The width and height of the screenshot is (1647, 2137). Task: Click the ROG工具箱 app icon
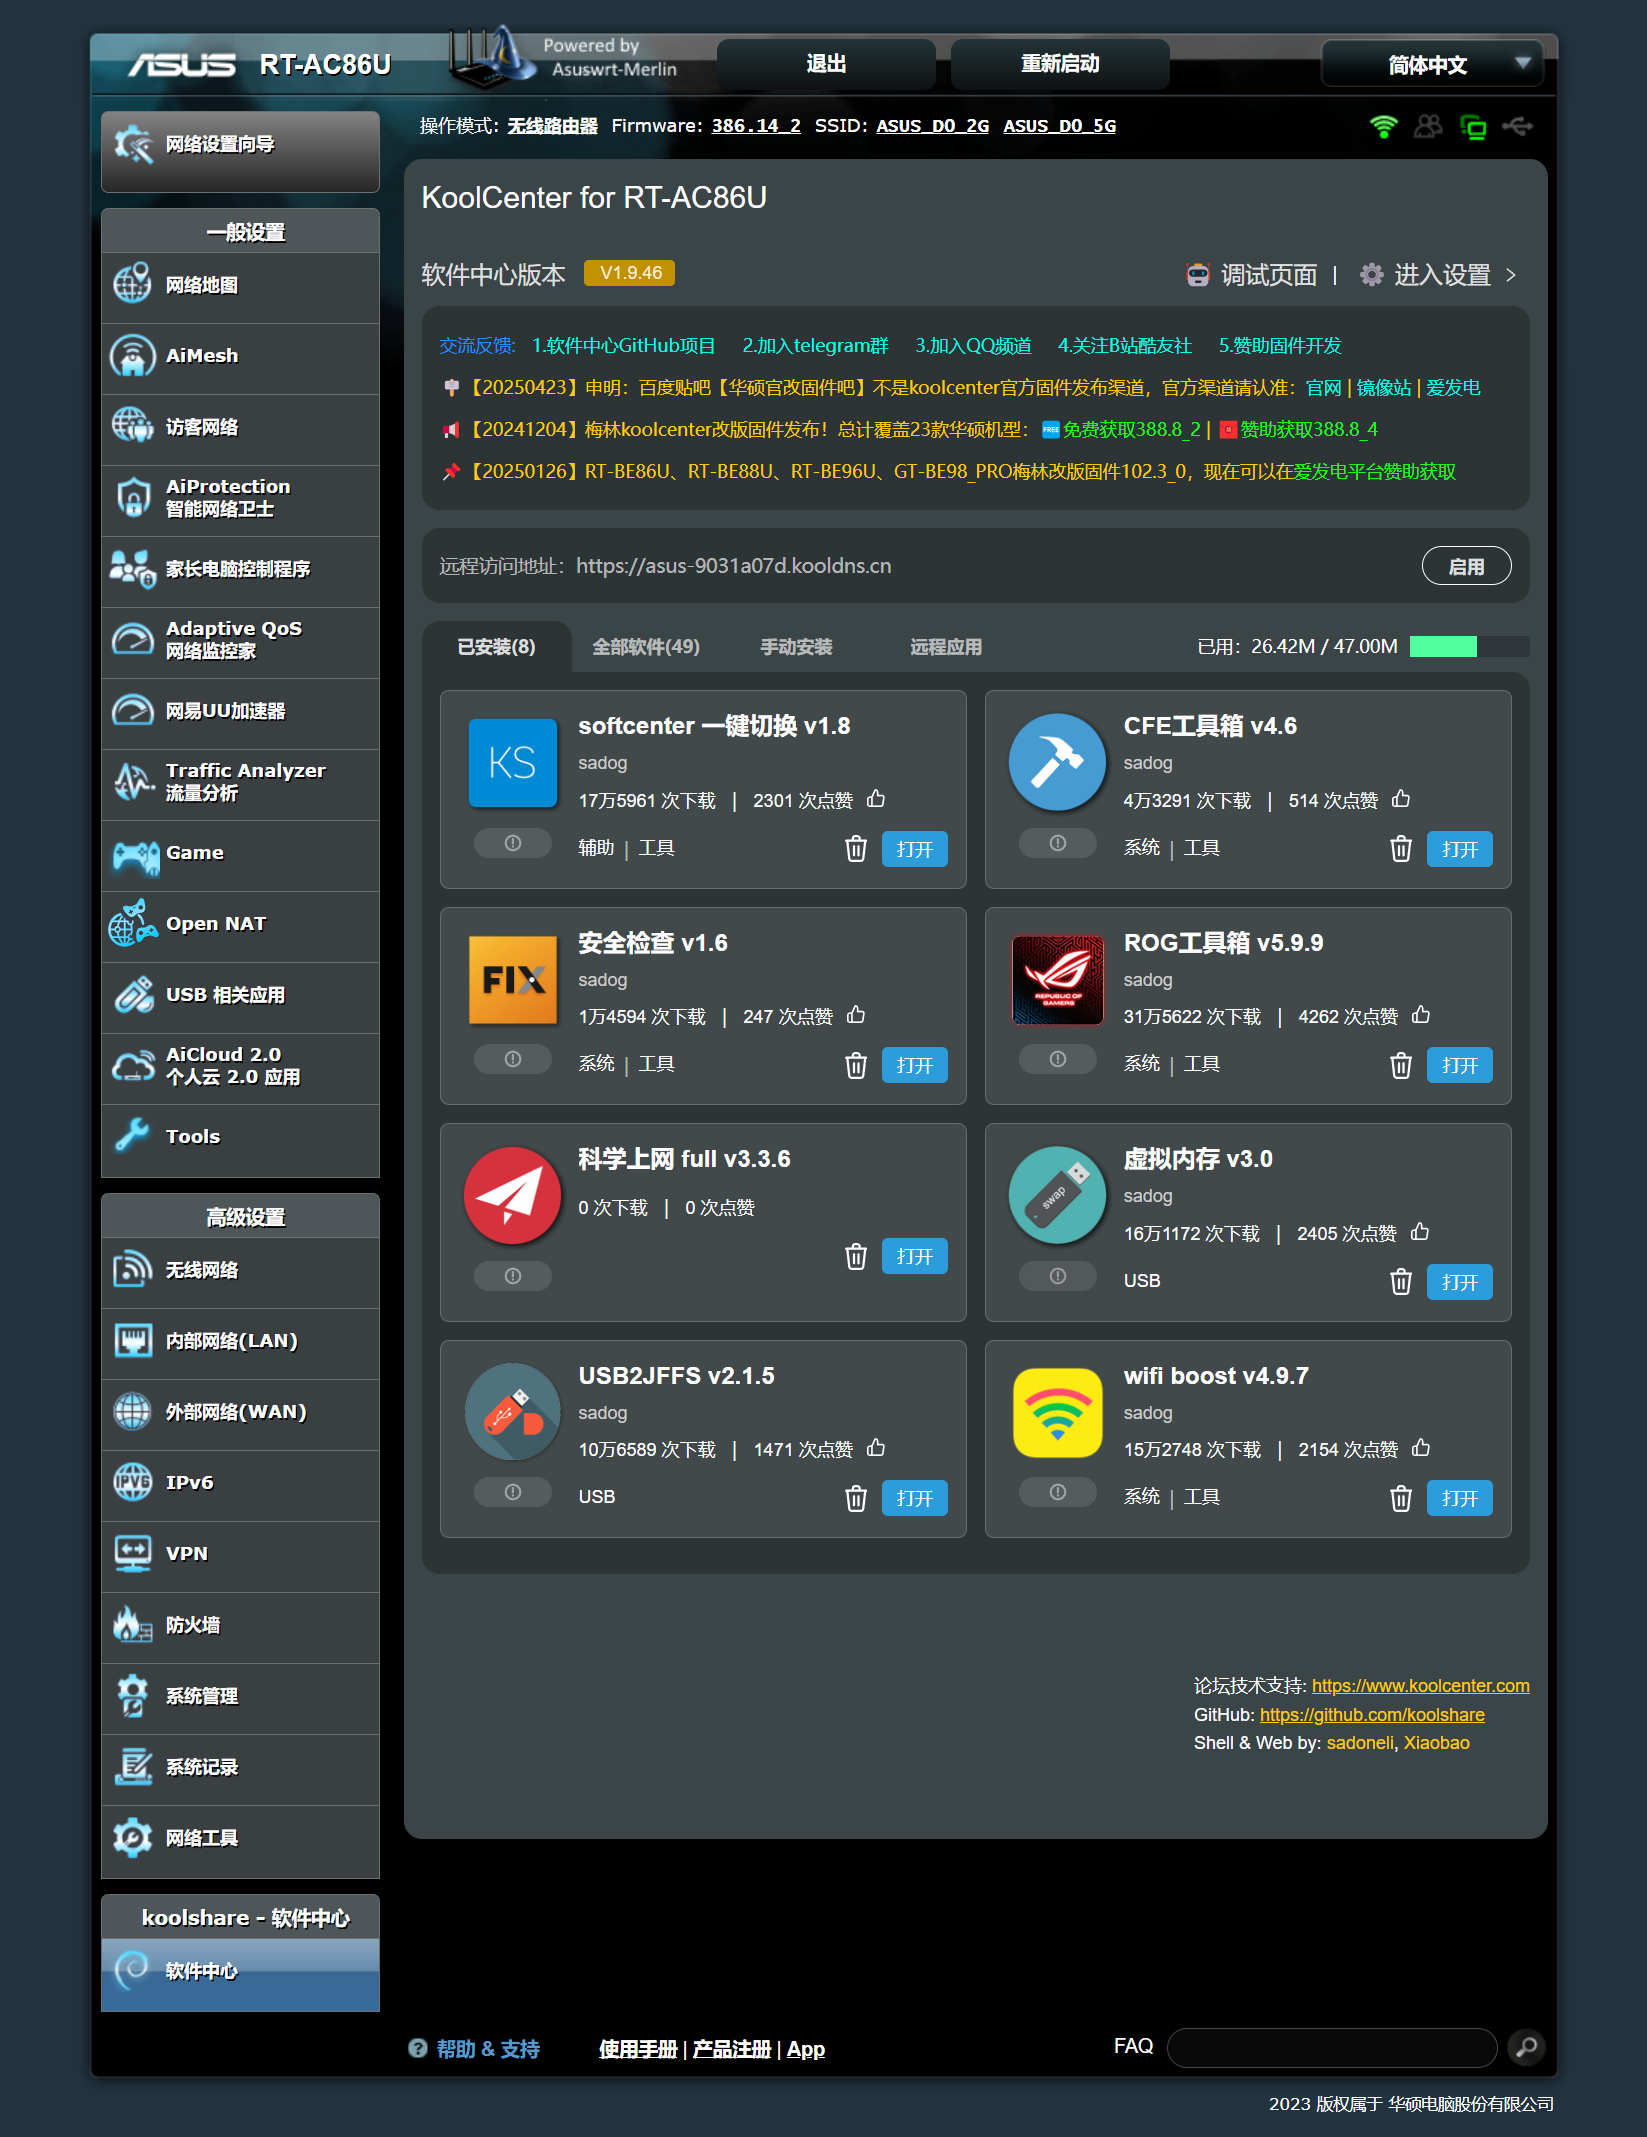tap(1057, 979)
